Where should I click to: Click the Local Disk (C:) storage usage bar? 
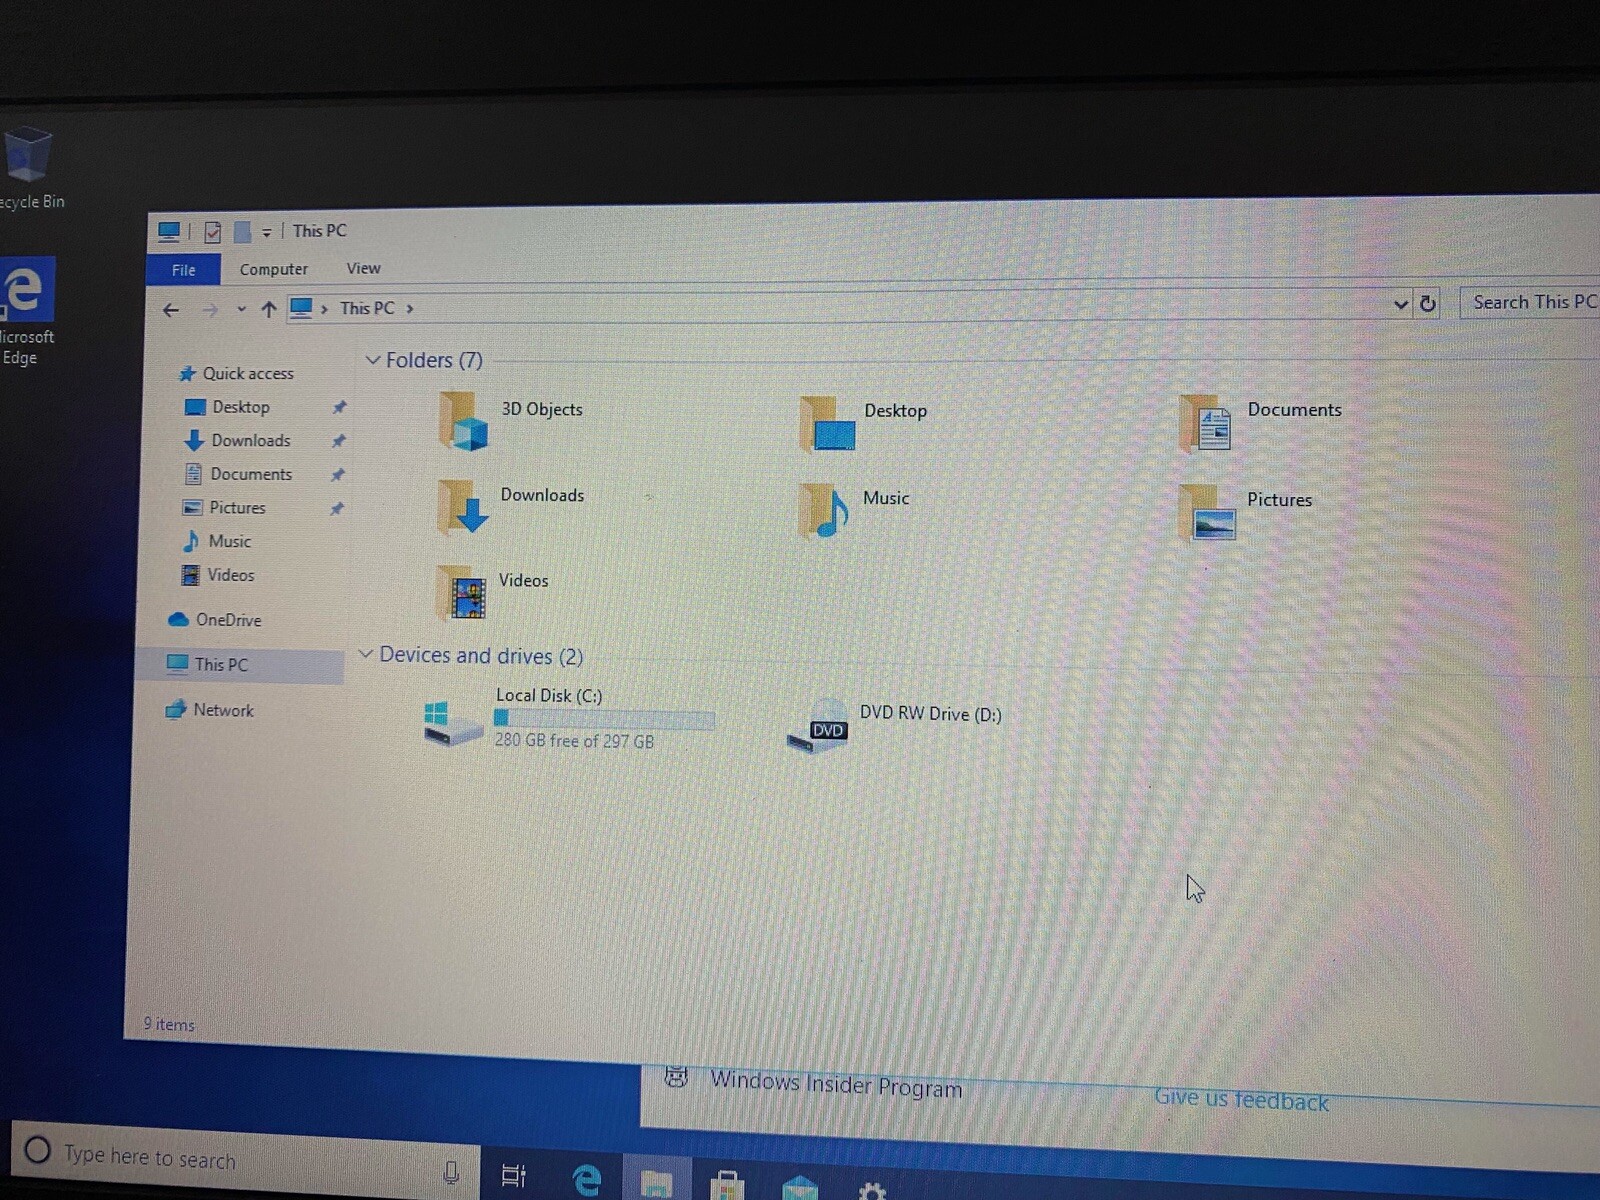[x=604, y=719]
